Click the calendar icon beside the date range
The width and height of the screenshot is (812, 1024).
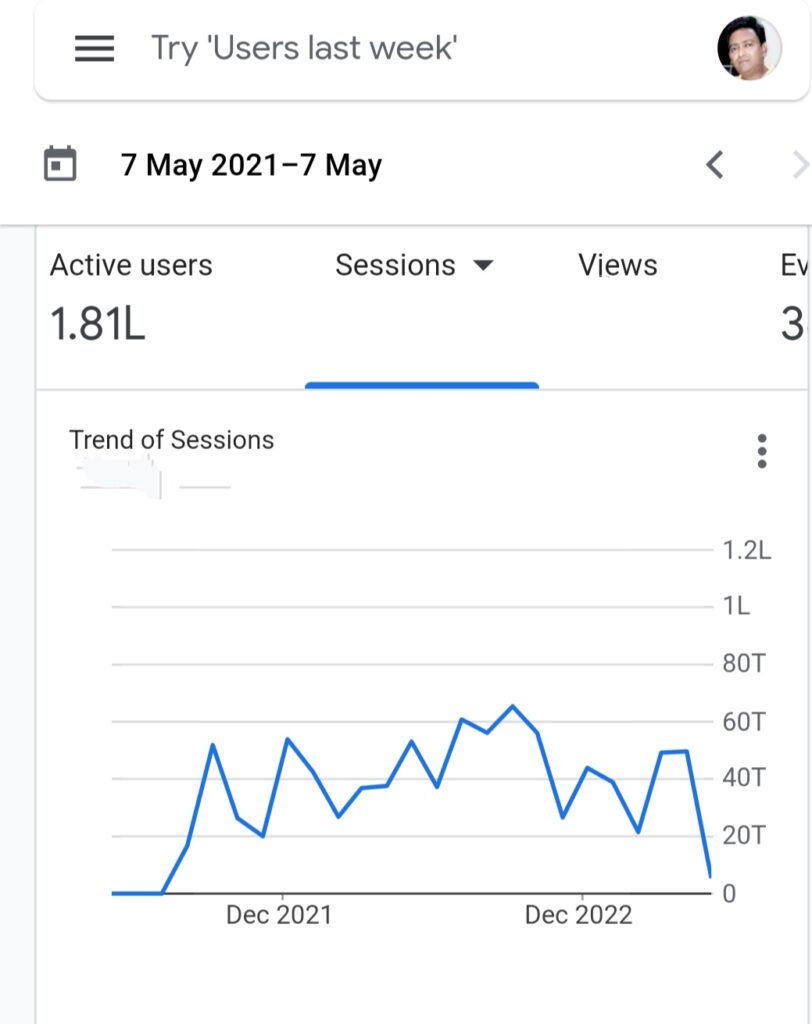tap(60, 164)
